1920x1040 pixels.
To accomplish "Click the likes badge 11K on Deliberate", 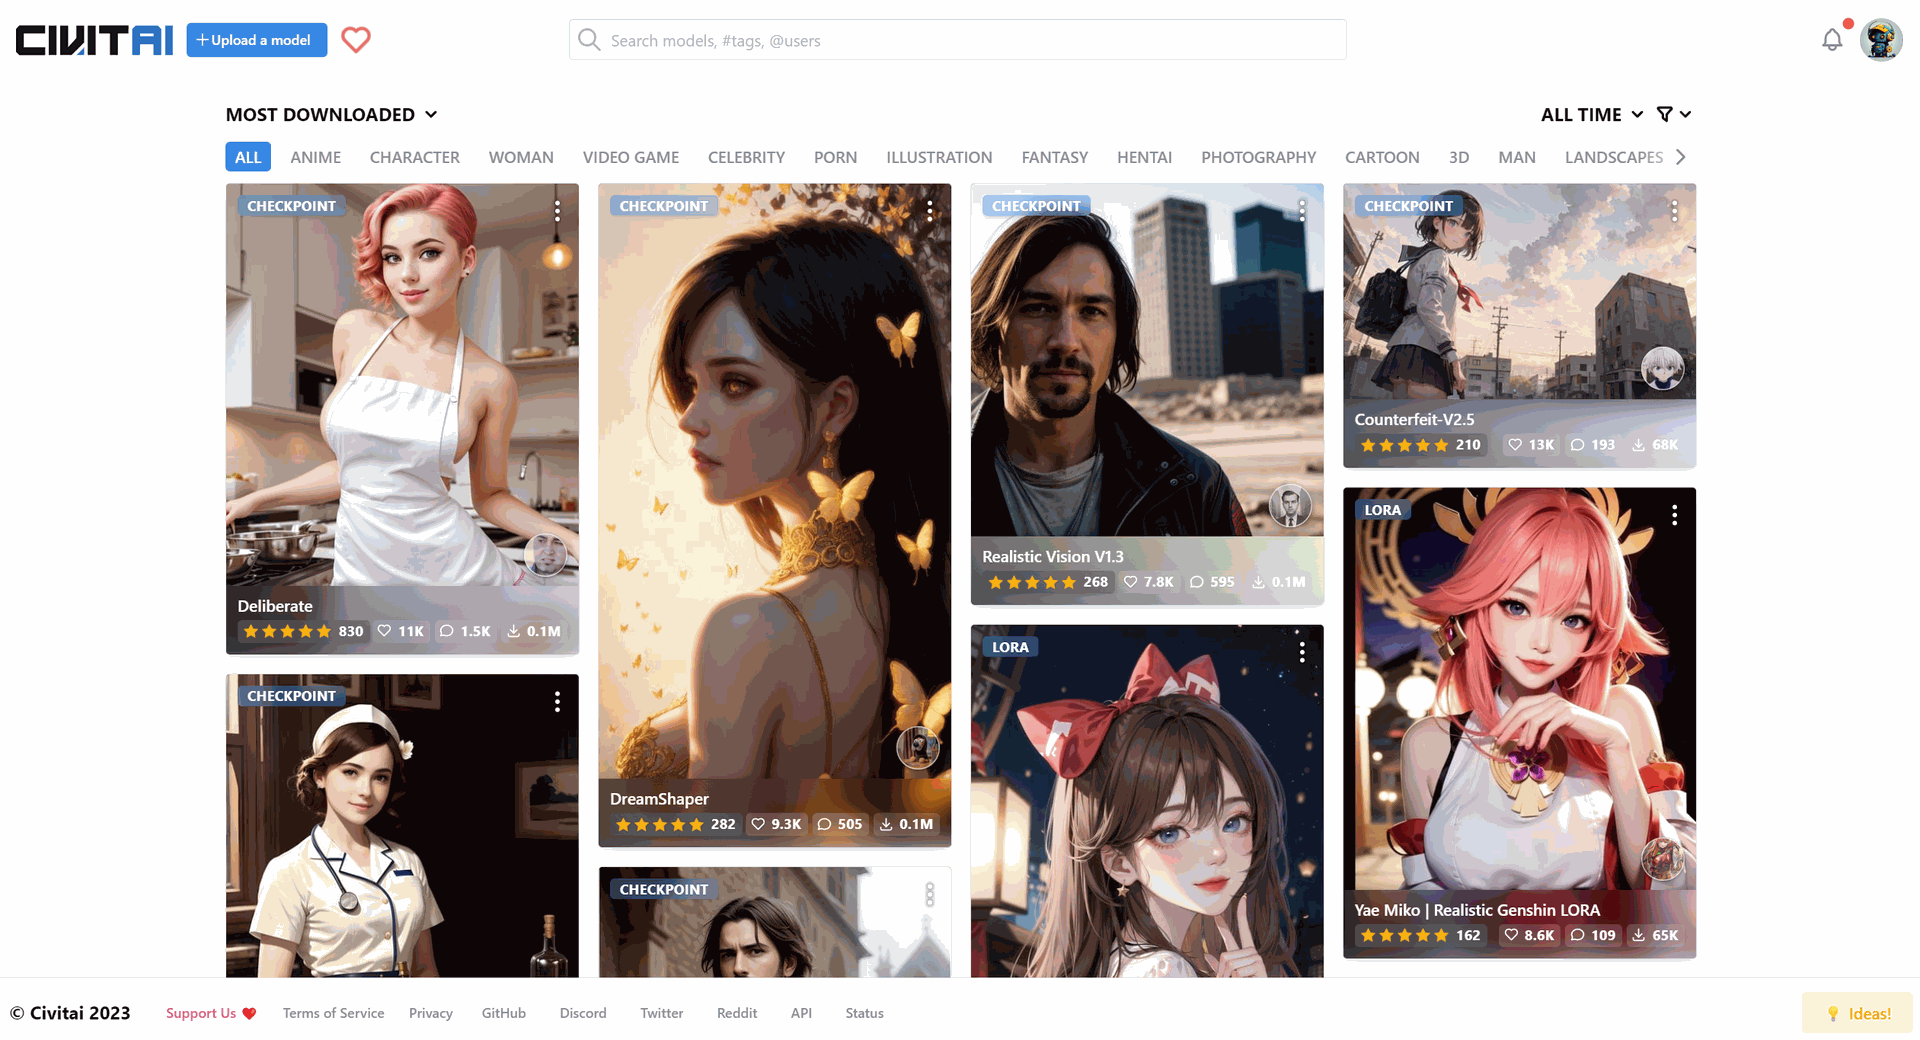I will [401, 631].
